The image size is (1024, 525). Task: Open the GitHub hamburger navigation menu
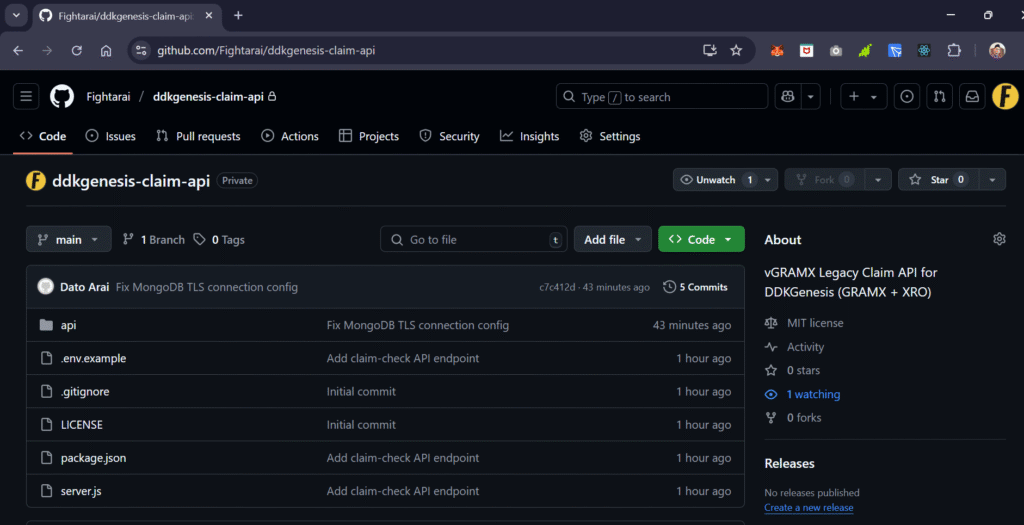(26, 97)
